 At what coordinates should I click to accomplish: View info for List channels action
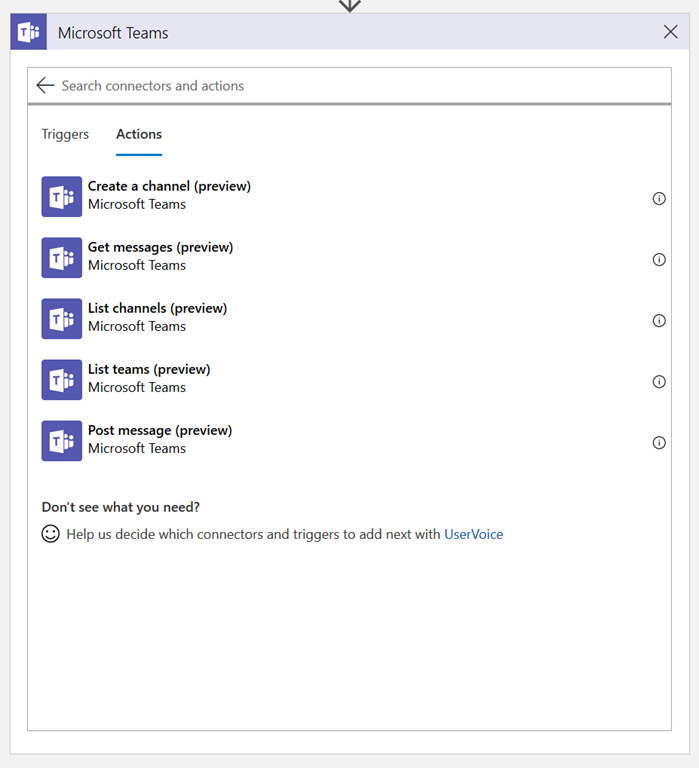659,320
